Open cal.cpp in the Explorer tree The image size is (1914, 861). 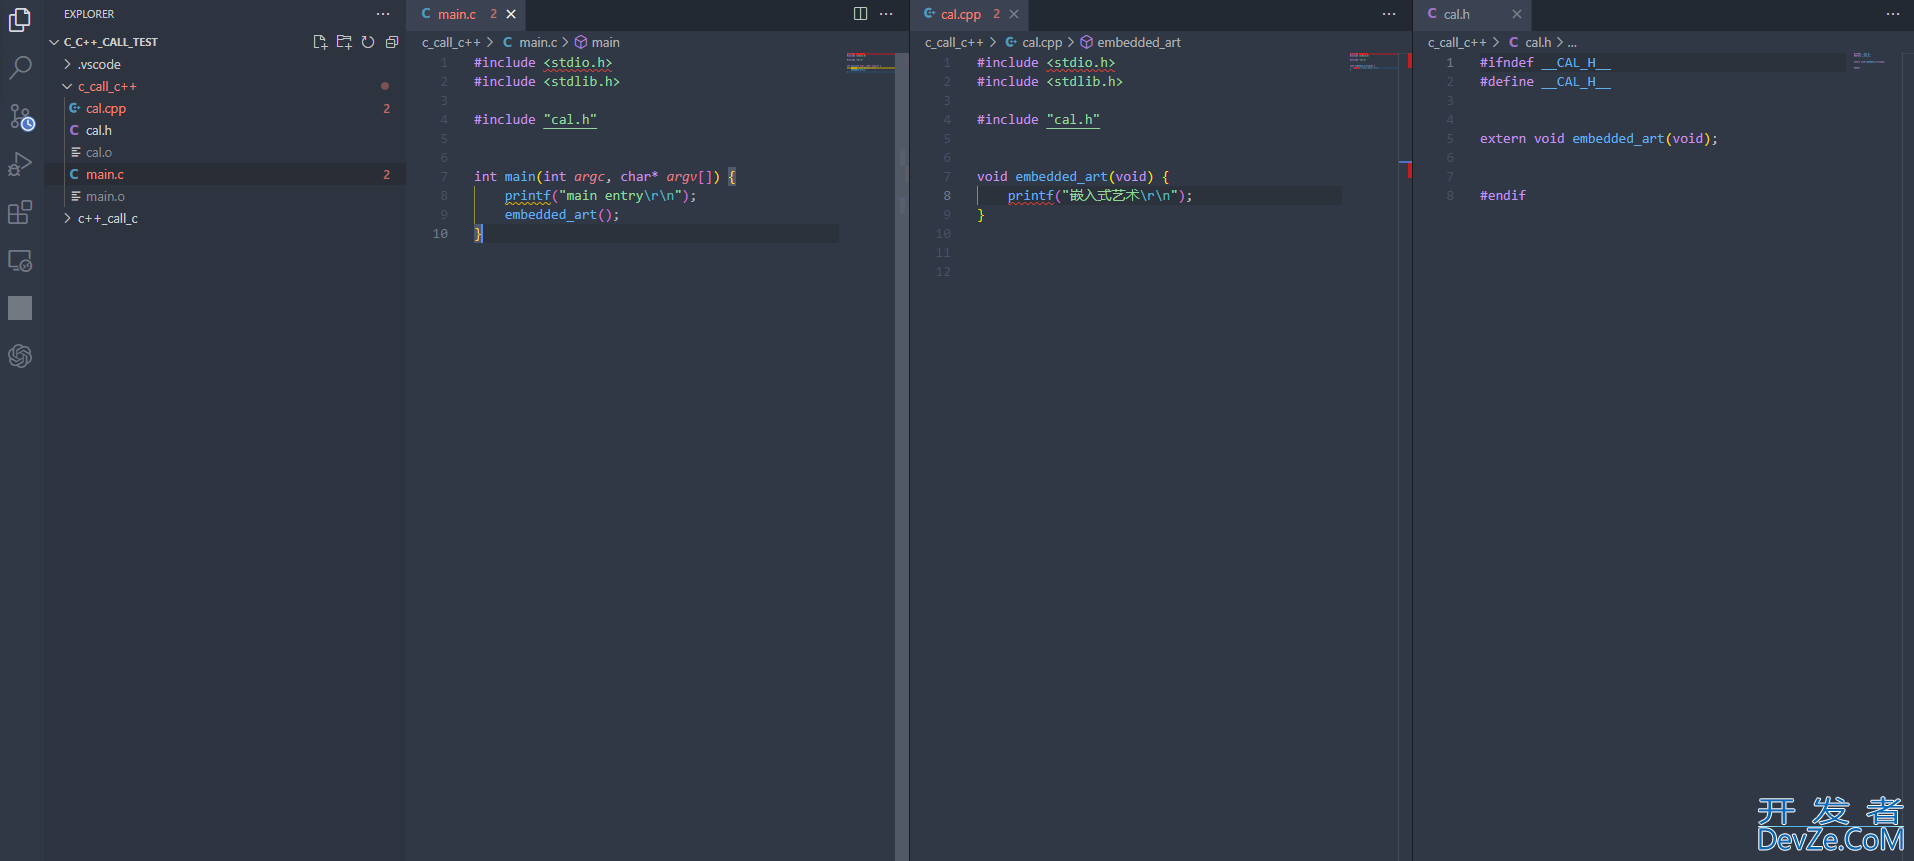(225, 108)
